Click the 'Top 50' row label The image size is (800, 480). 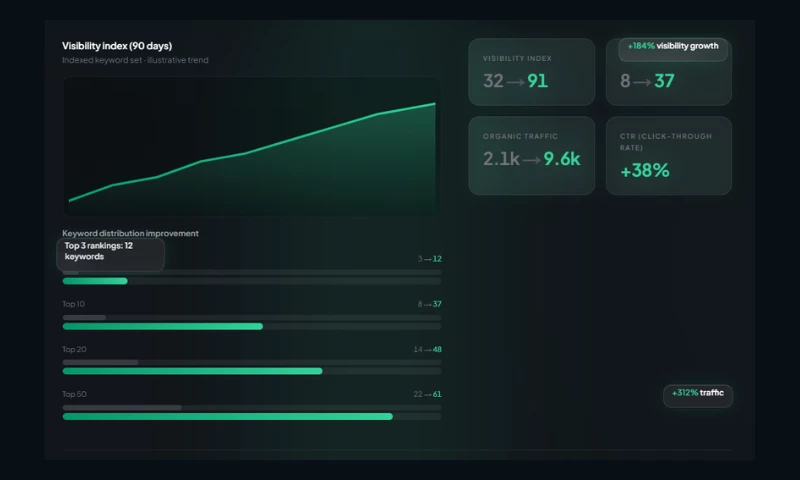click(x=74, y=394)
